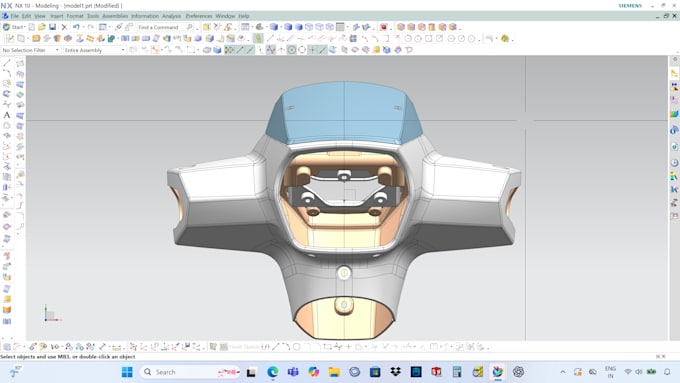Open the Insert menu
The width and height of the screenshot is (680, 383).
[56, 16]
